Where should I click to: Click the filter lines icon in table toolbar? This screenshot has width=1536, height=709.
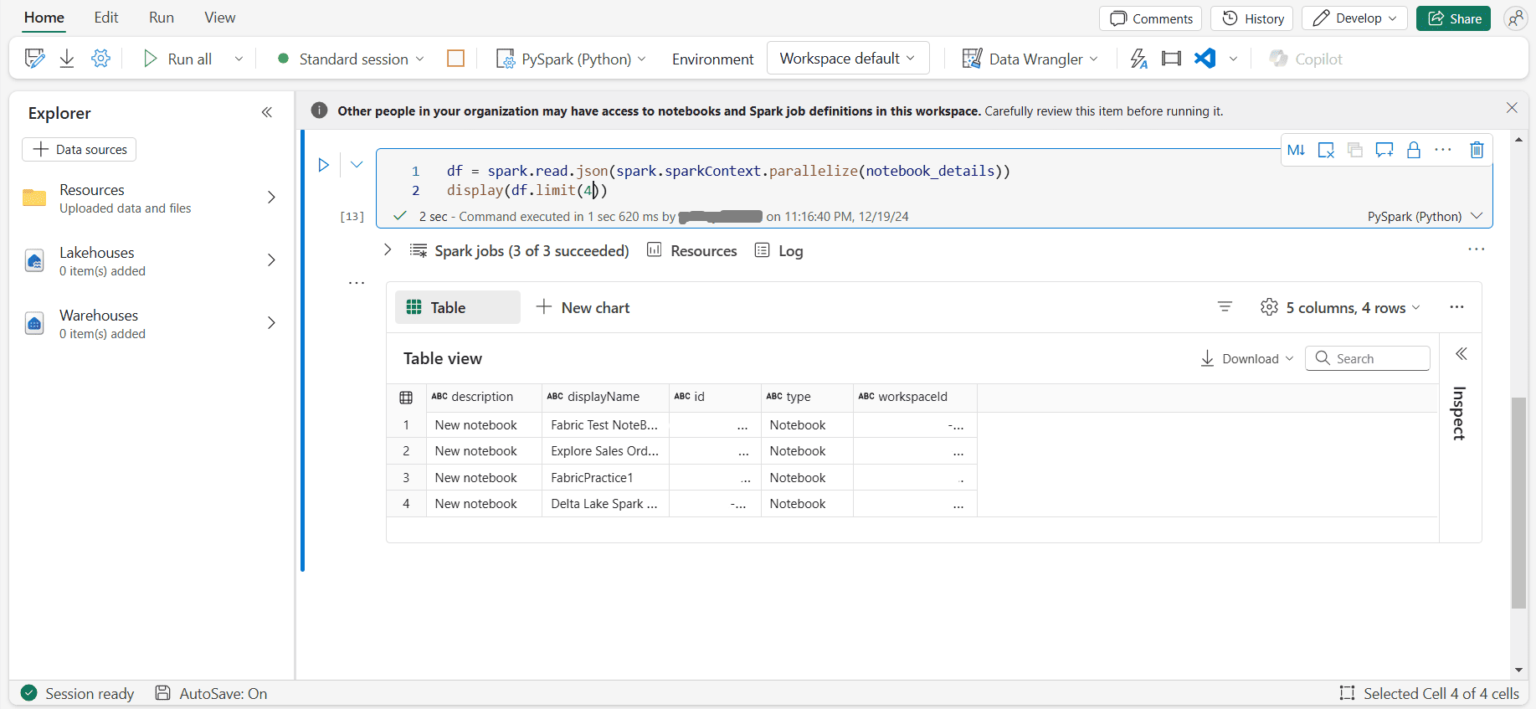click(1225, 307)
